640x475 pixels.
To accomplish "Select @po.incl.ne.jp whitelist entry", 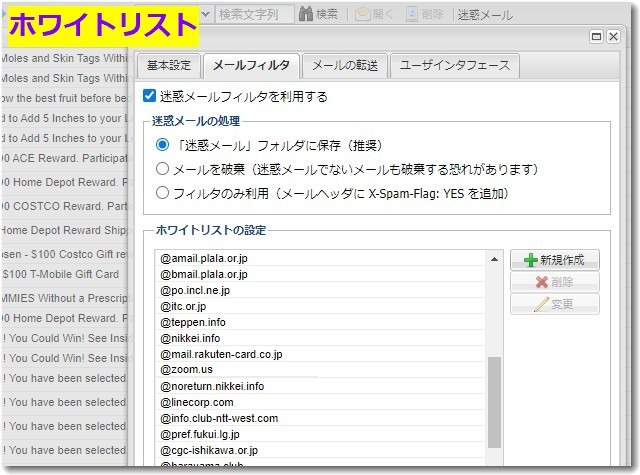I will click(x=320, y=290).
